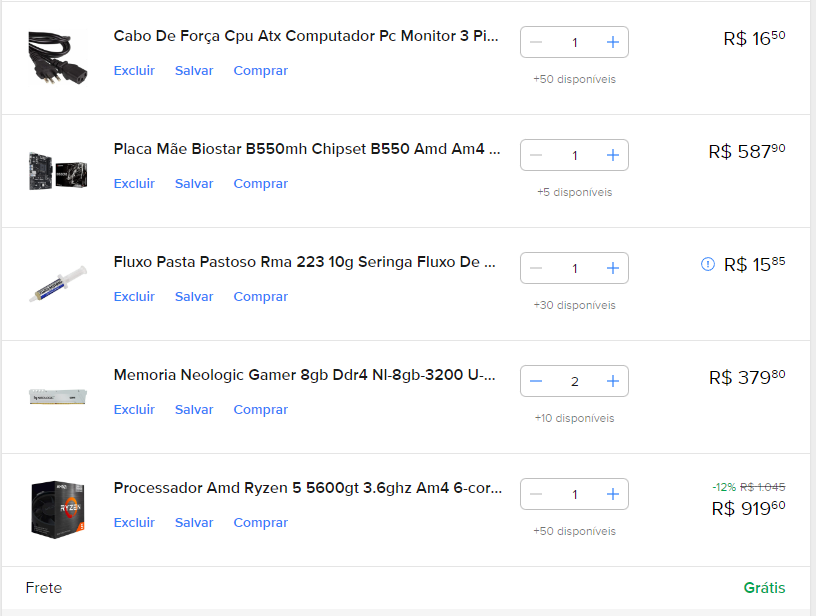Increase quantity of Memoria Neologic Gamer

click(x=613, y=381)
